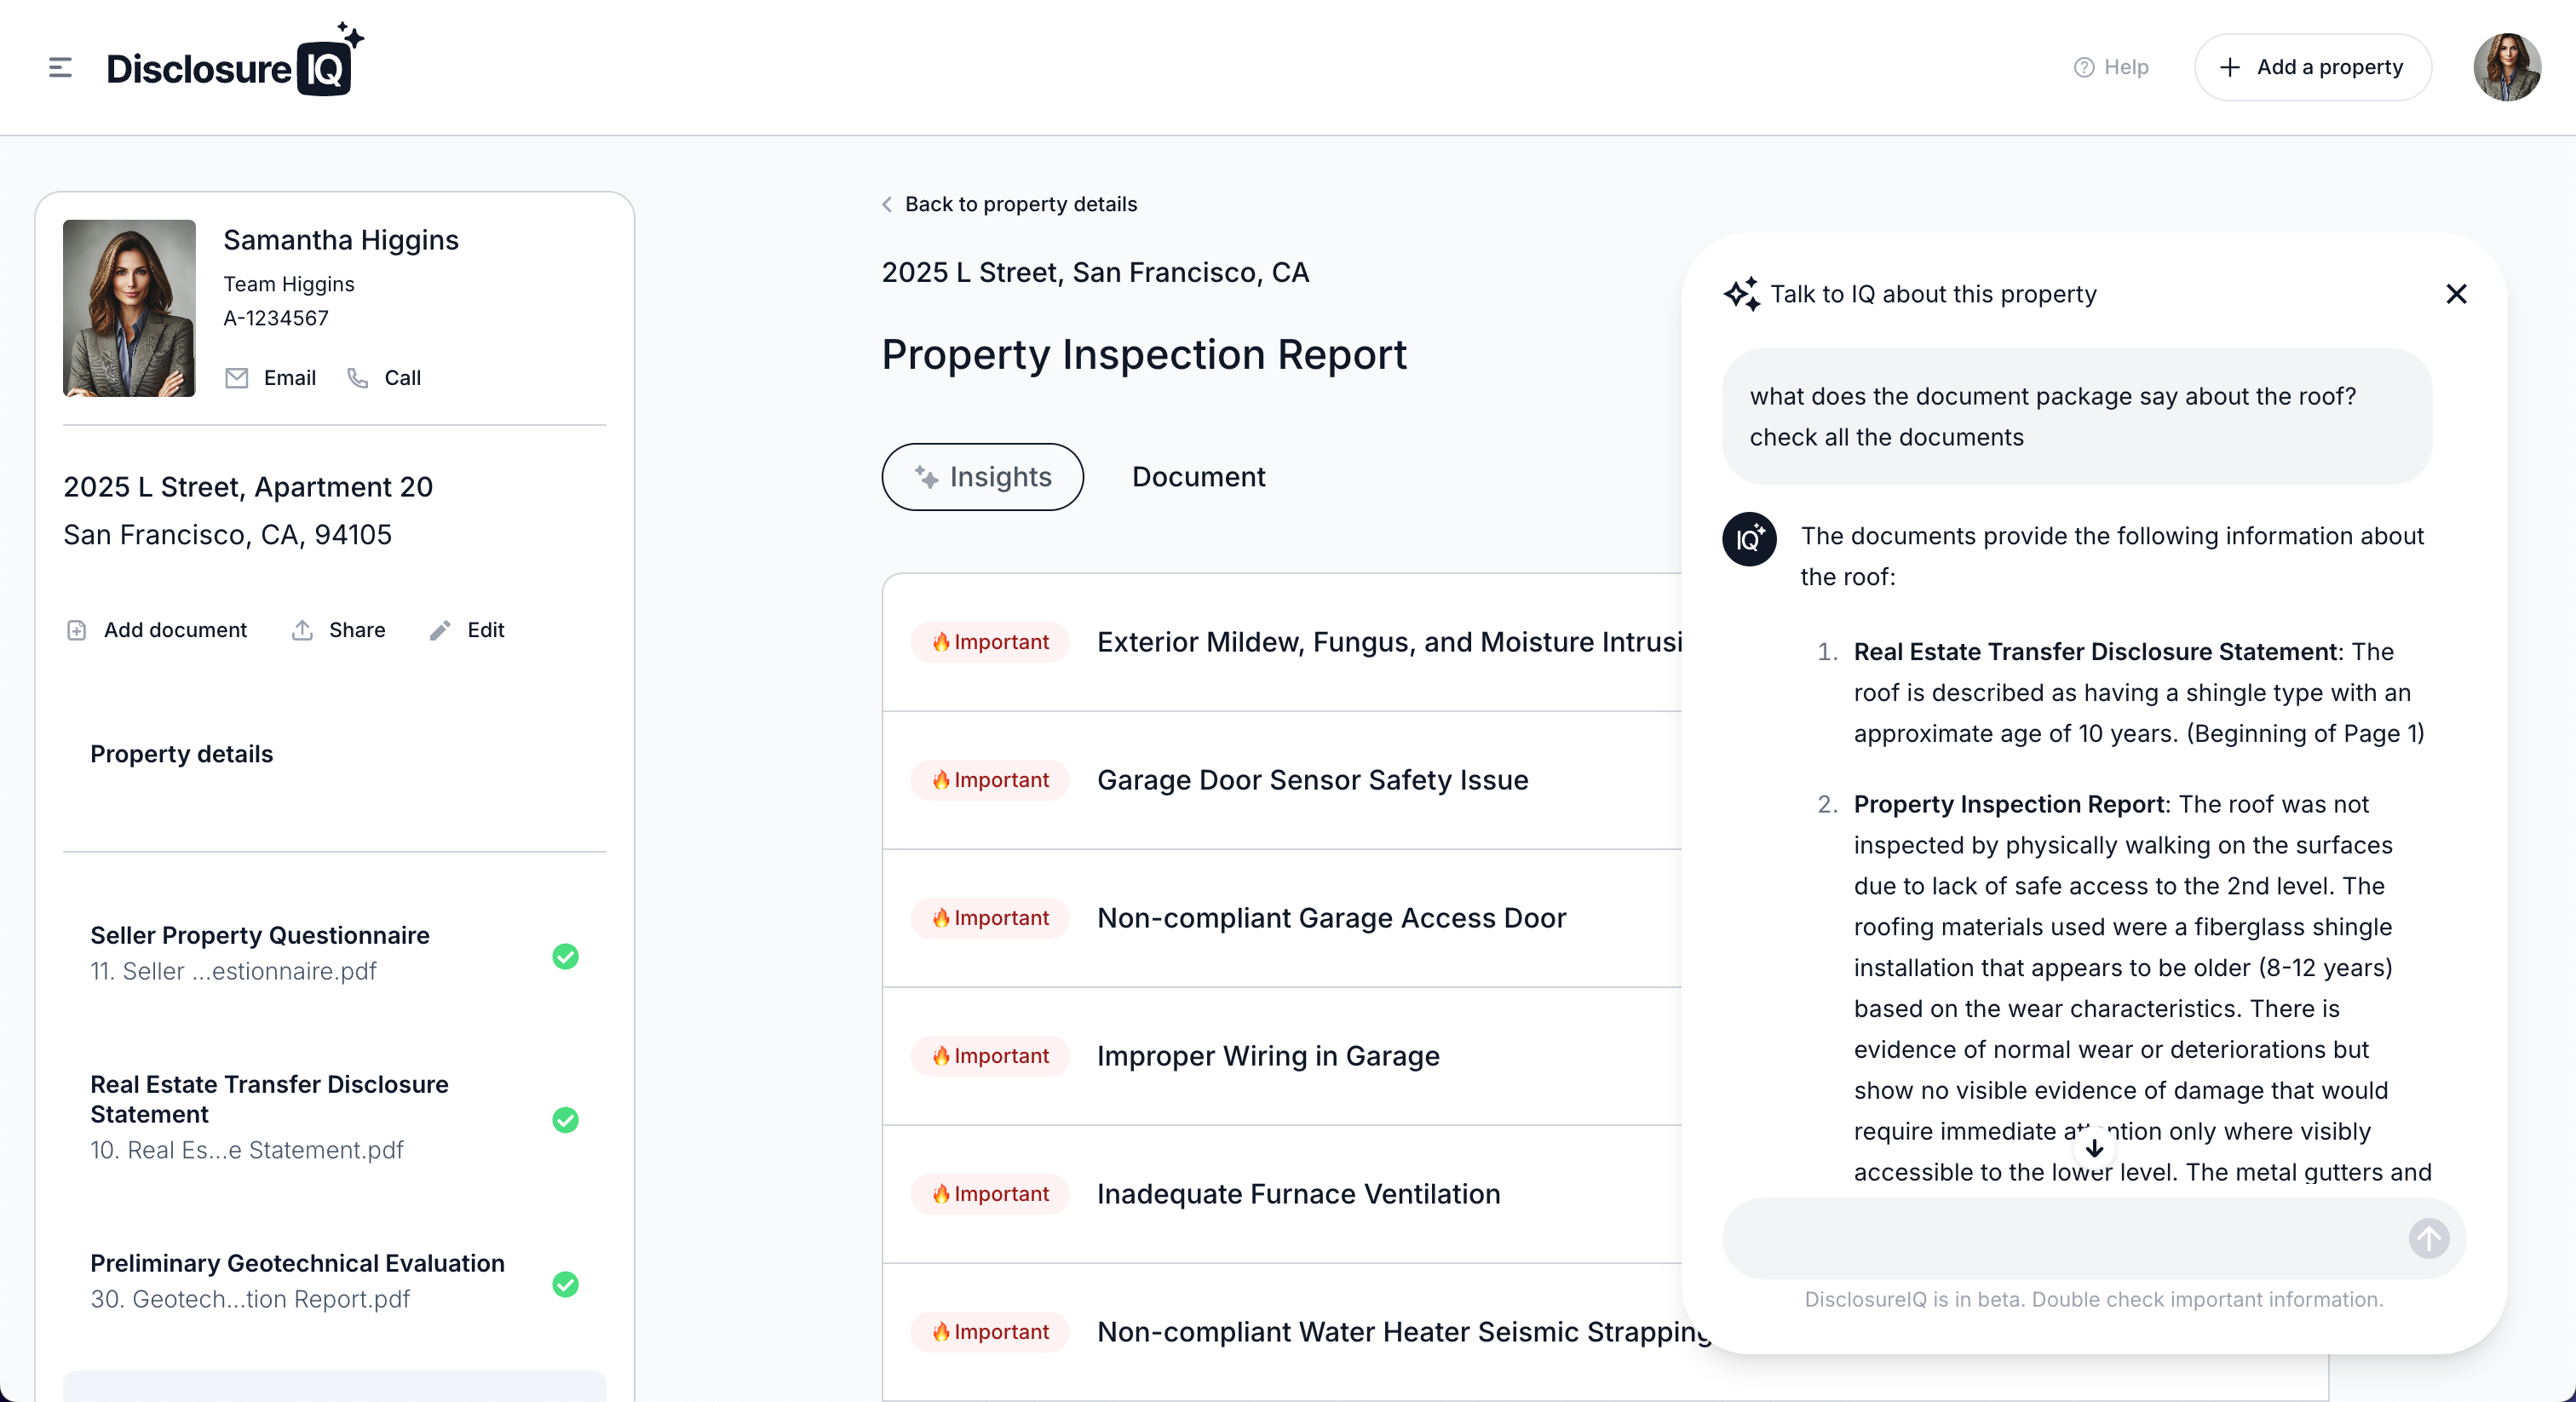Image resolution: width=2576 pixels, height=1402 pixels.
Task: Open Real Estate Transfer Disclosure Statement
Action: (334, 1117)
